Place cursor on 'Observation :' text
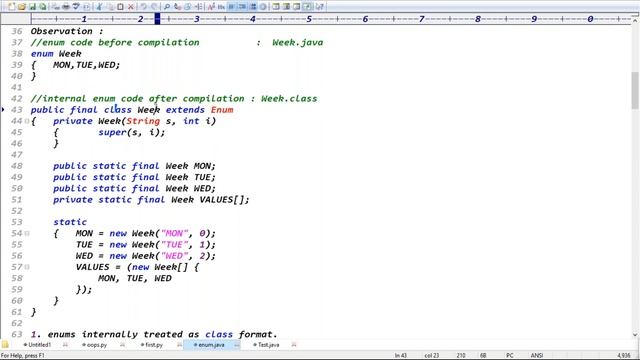 pyautogui.click(x=67, y=31)
